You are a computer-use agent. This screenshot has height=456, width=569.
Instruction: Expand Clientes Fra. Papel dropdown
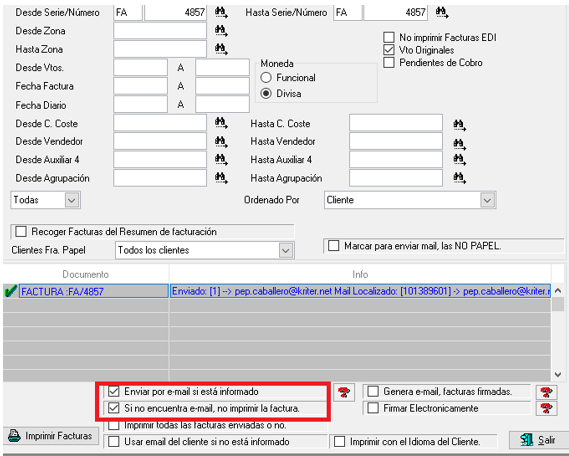[x=286, y=250]
